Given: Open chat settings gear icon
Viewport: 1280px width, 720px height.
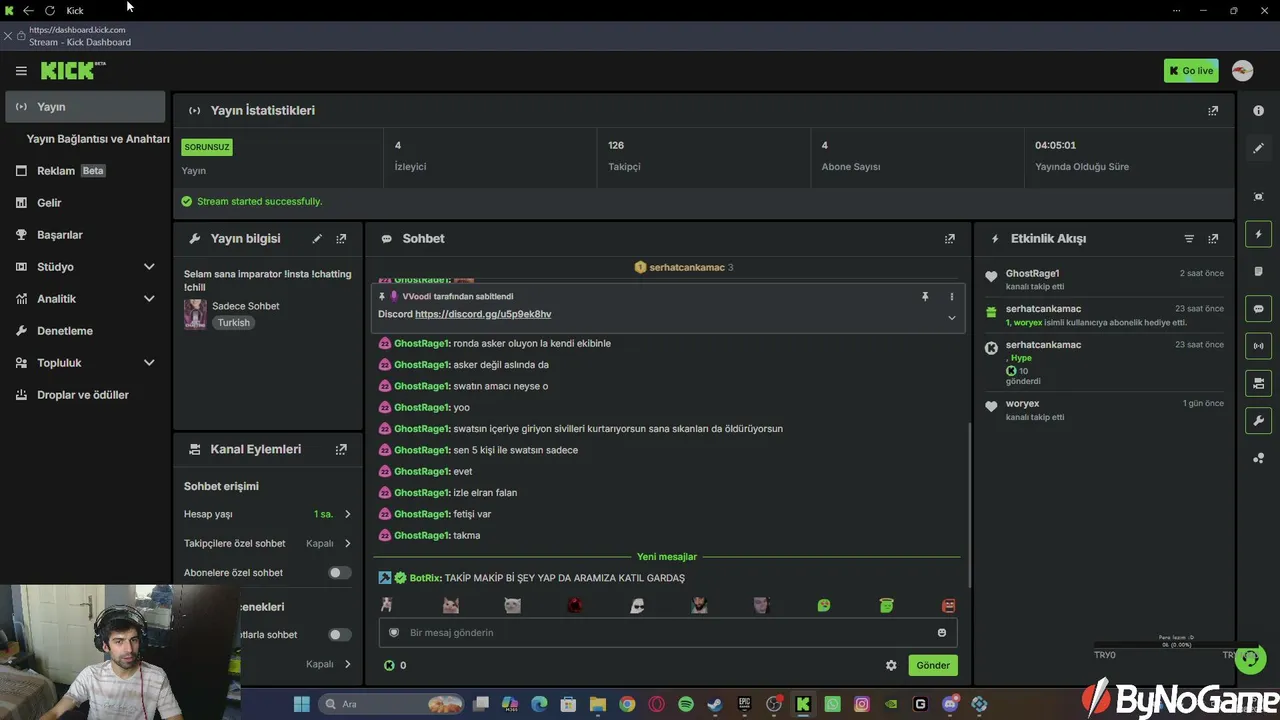Looking at the screenshot, I should point(891,665).
